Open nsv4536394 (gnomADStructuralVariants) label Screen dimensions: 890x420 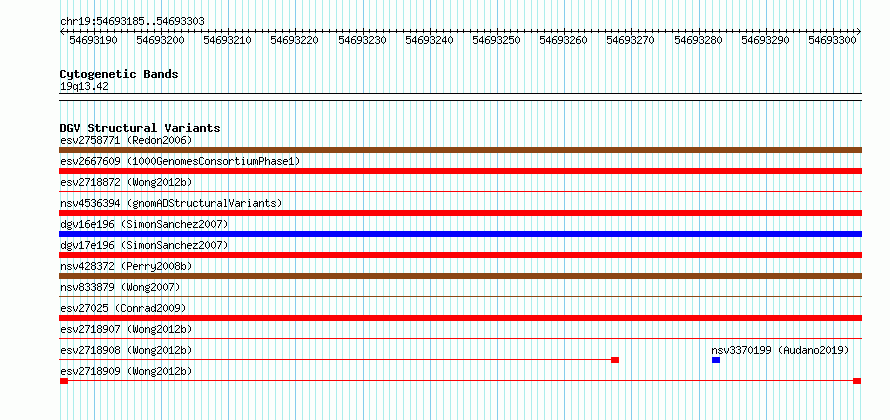click(171, 203)
